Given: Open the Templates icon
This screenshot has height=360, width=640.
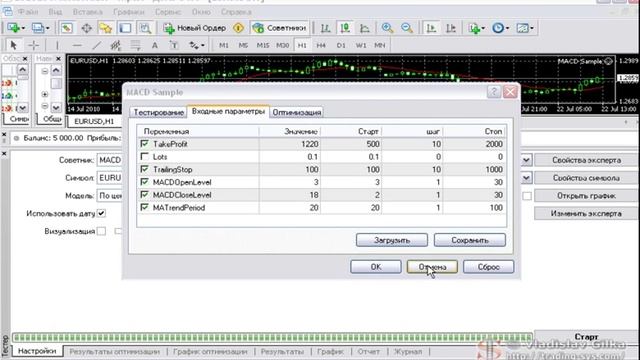Looking at the screenshot, I should click(522, 28).
